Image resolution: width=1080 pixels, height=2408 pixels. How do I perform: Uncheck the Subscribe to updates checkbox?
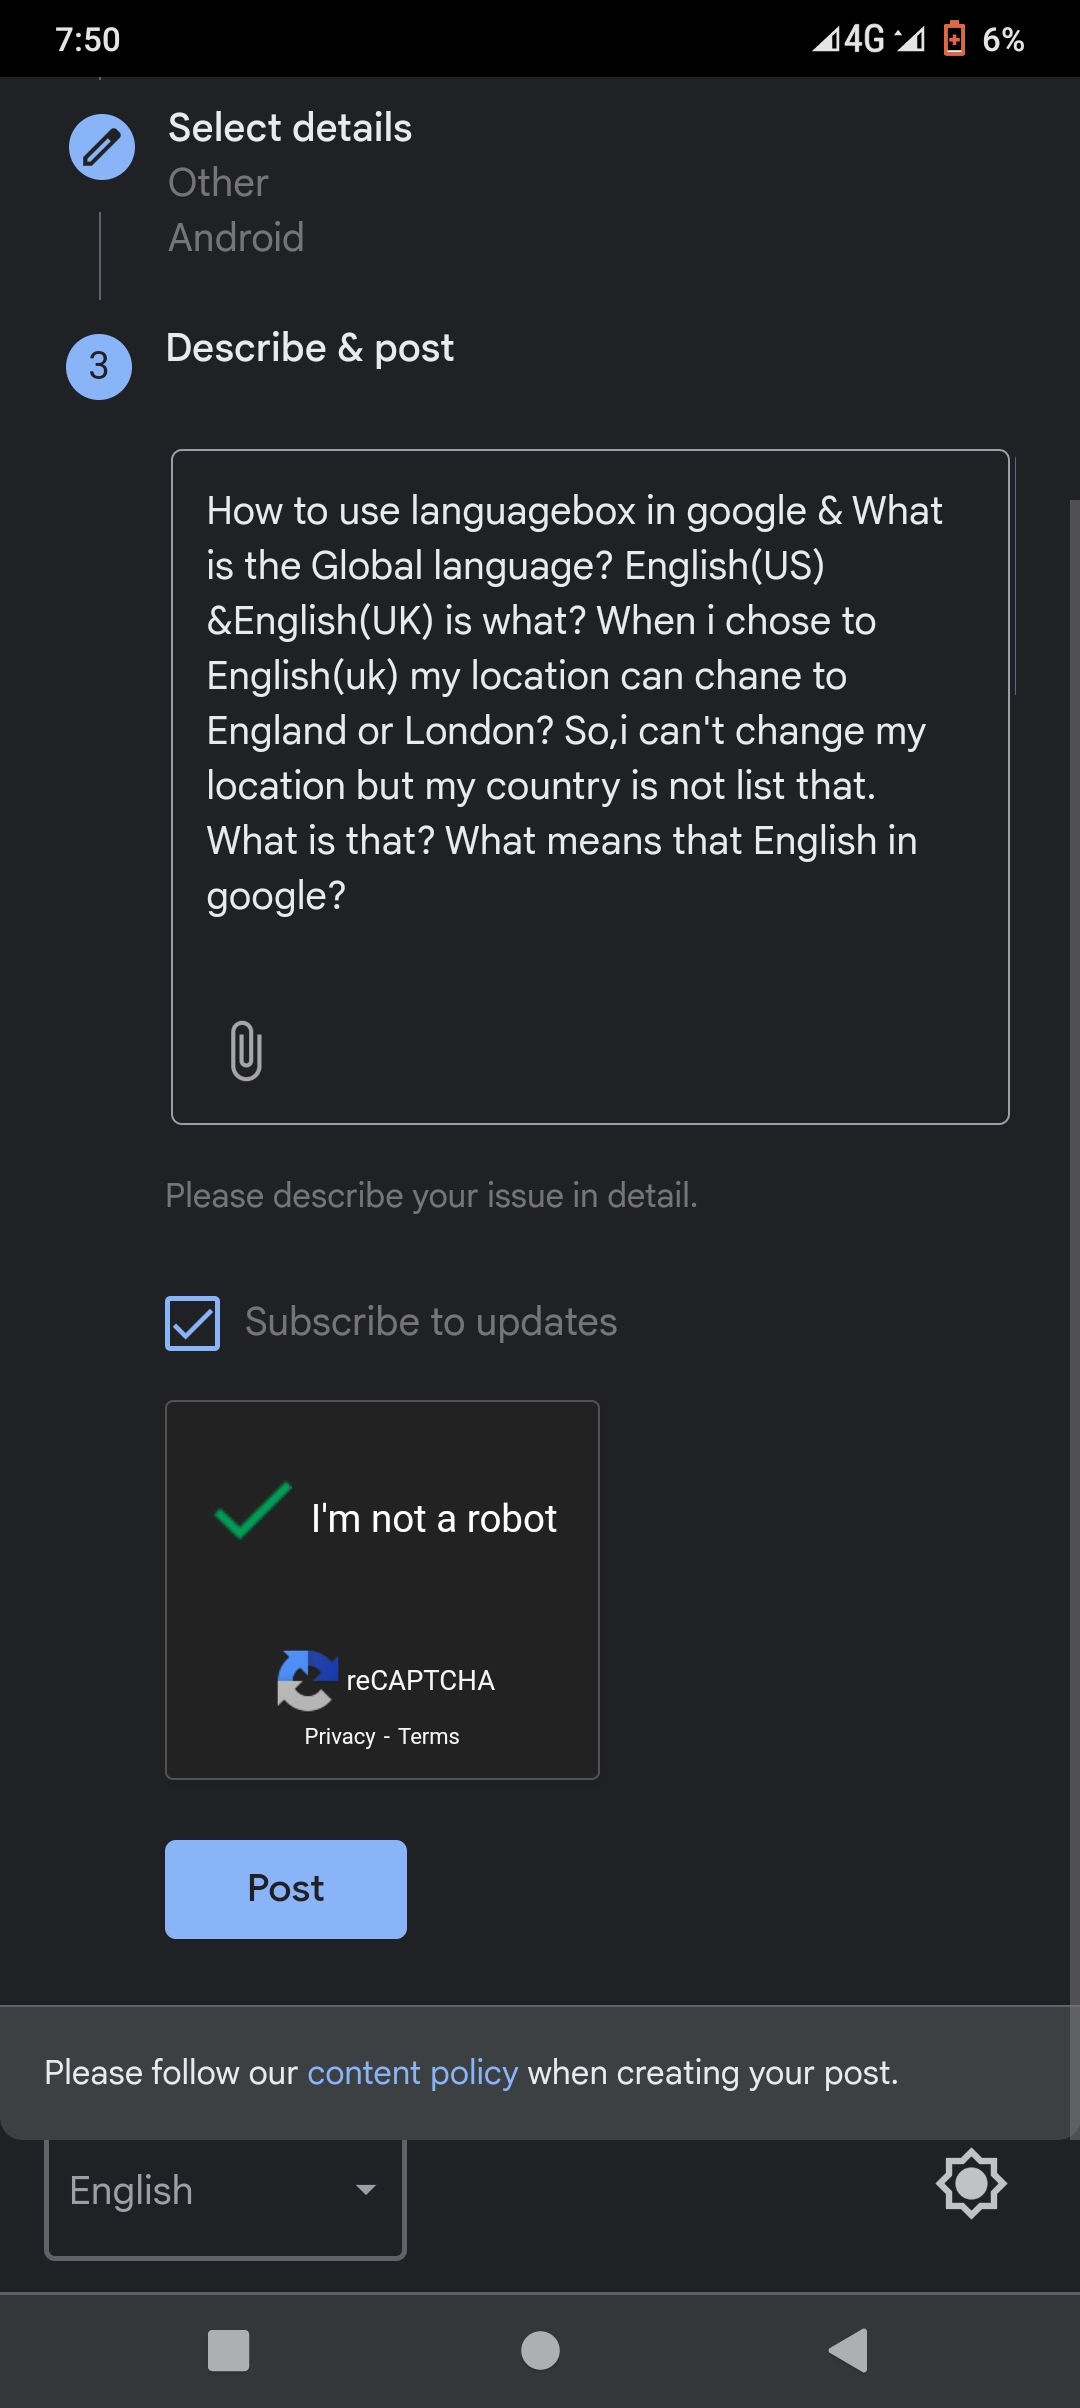[x=193, y=1323]
